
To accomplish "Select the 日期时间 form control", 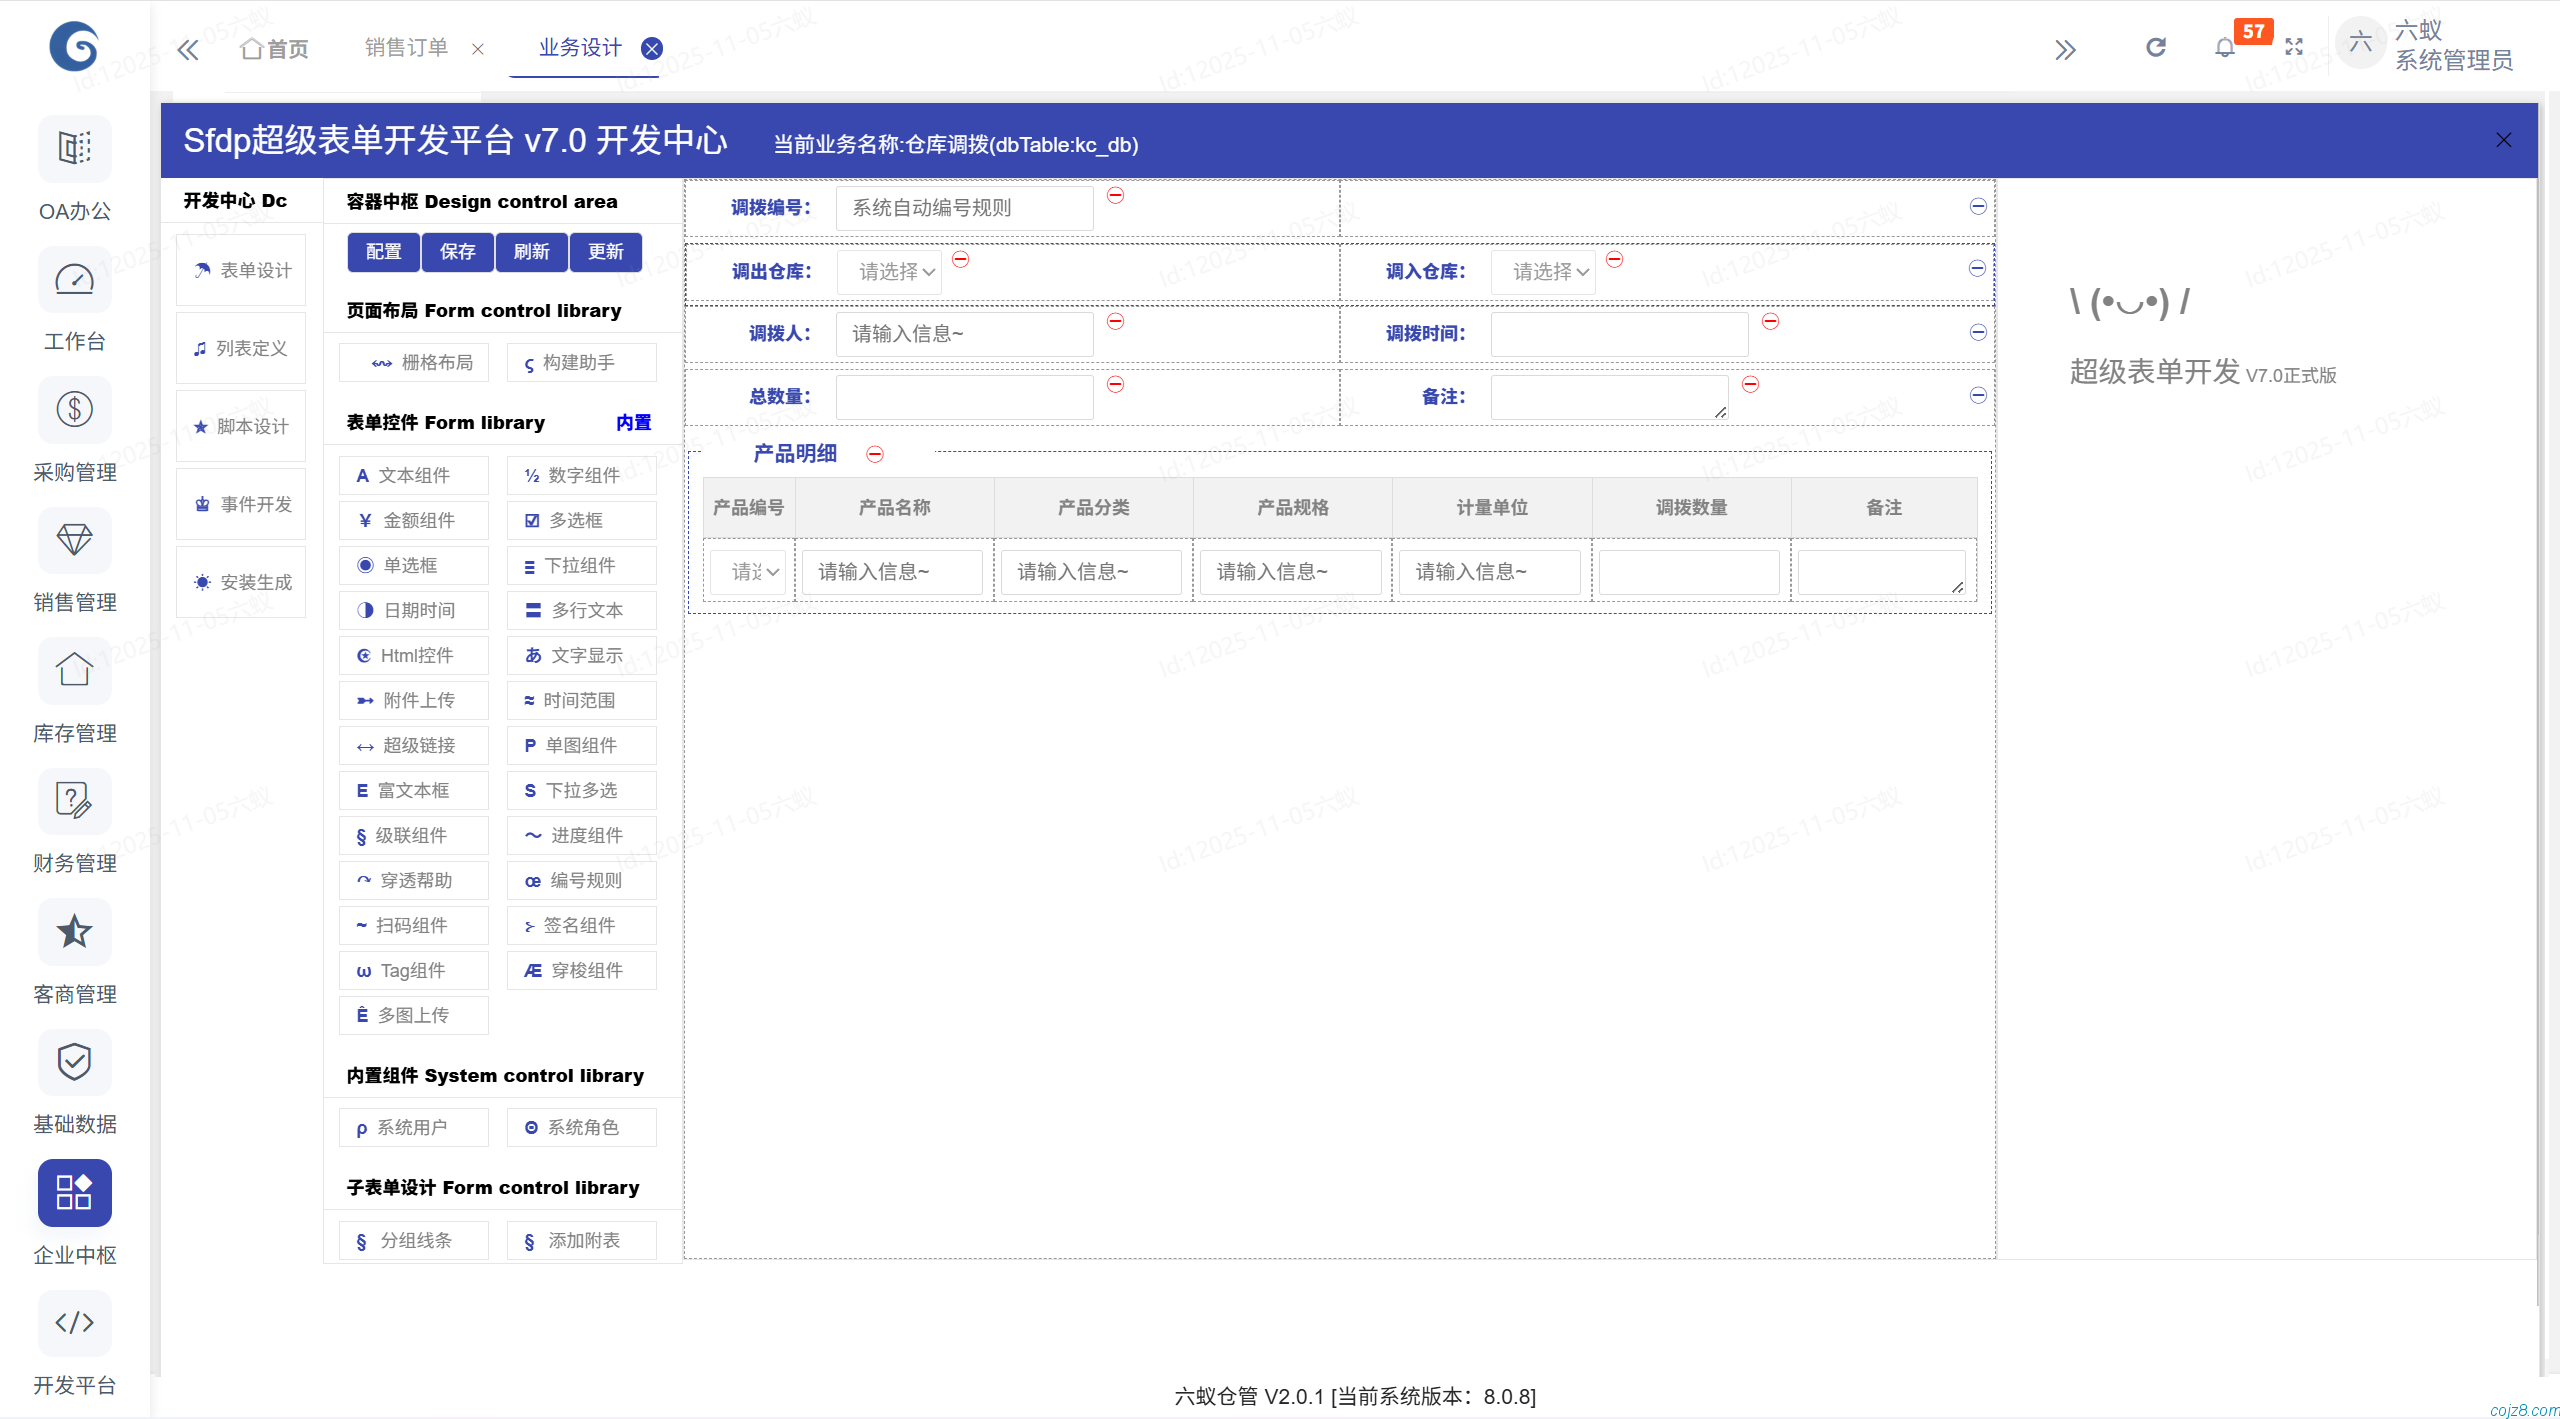I will pyautogui.click(x=413, y=610).
